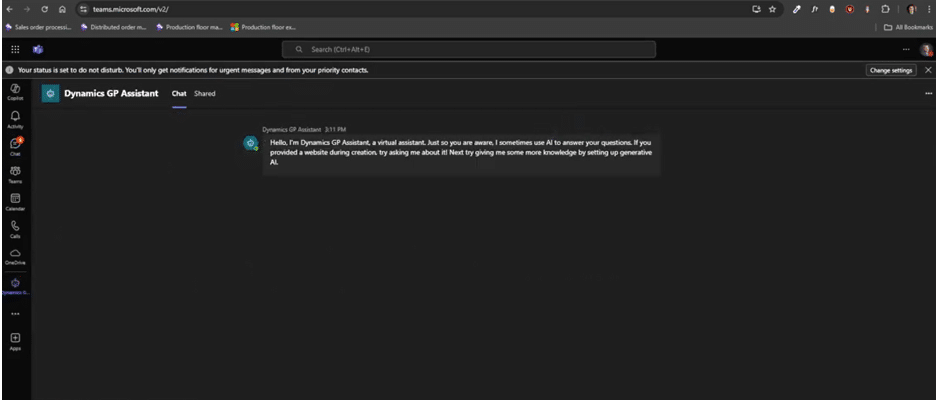Switch to the Chat tab
This screenshot has width=936, height=401.
(179, 94)
